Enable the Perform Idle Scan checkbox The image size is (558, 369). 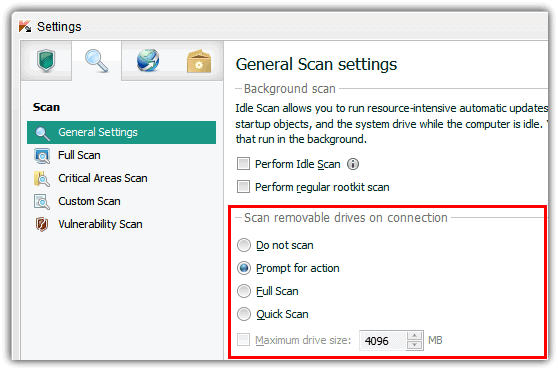[x=243, y=164]
